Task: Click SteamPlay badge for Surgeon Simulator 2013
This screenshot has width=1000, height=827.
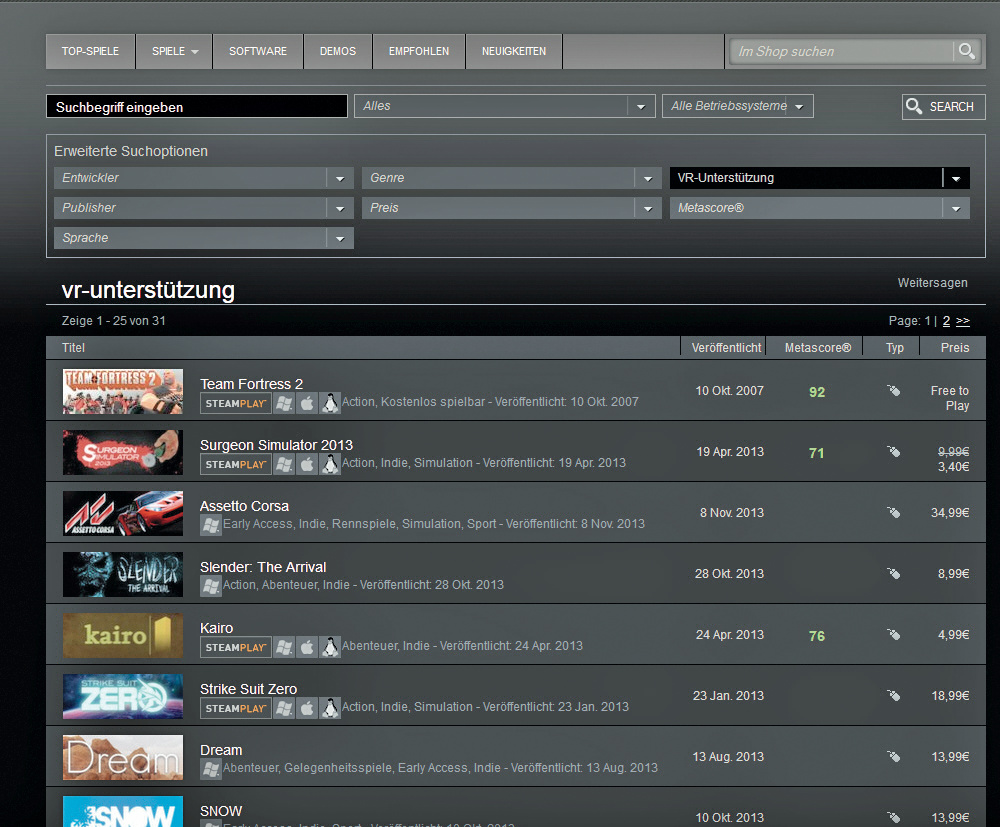Action: [x=235, y=464]
